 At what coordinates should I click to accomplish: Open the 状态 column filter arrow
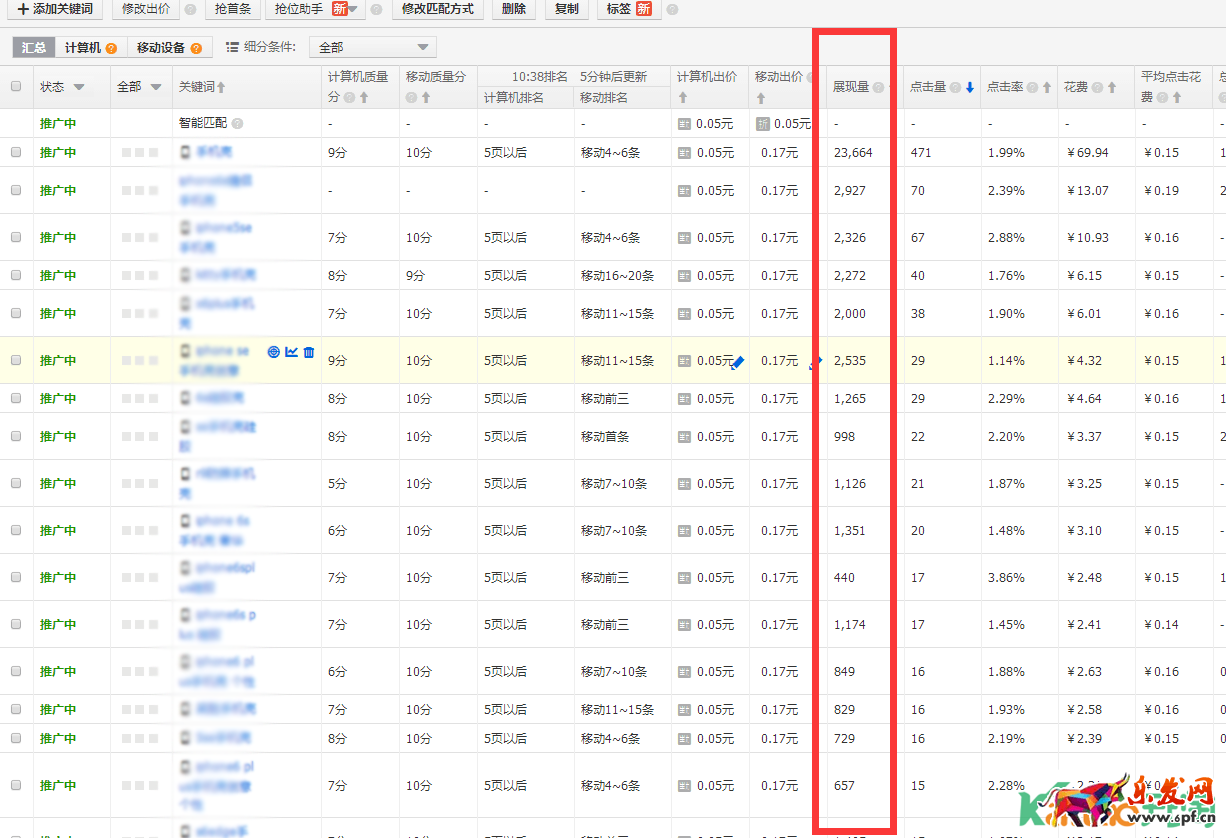pos(79,87)
